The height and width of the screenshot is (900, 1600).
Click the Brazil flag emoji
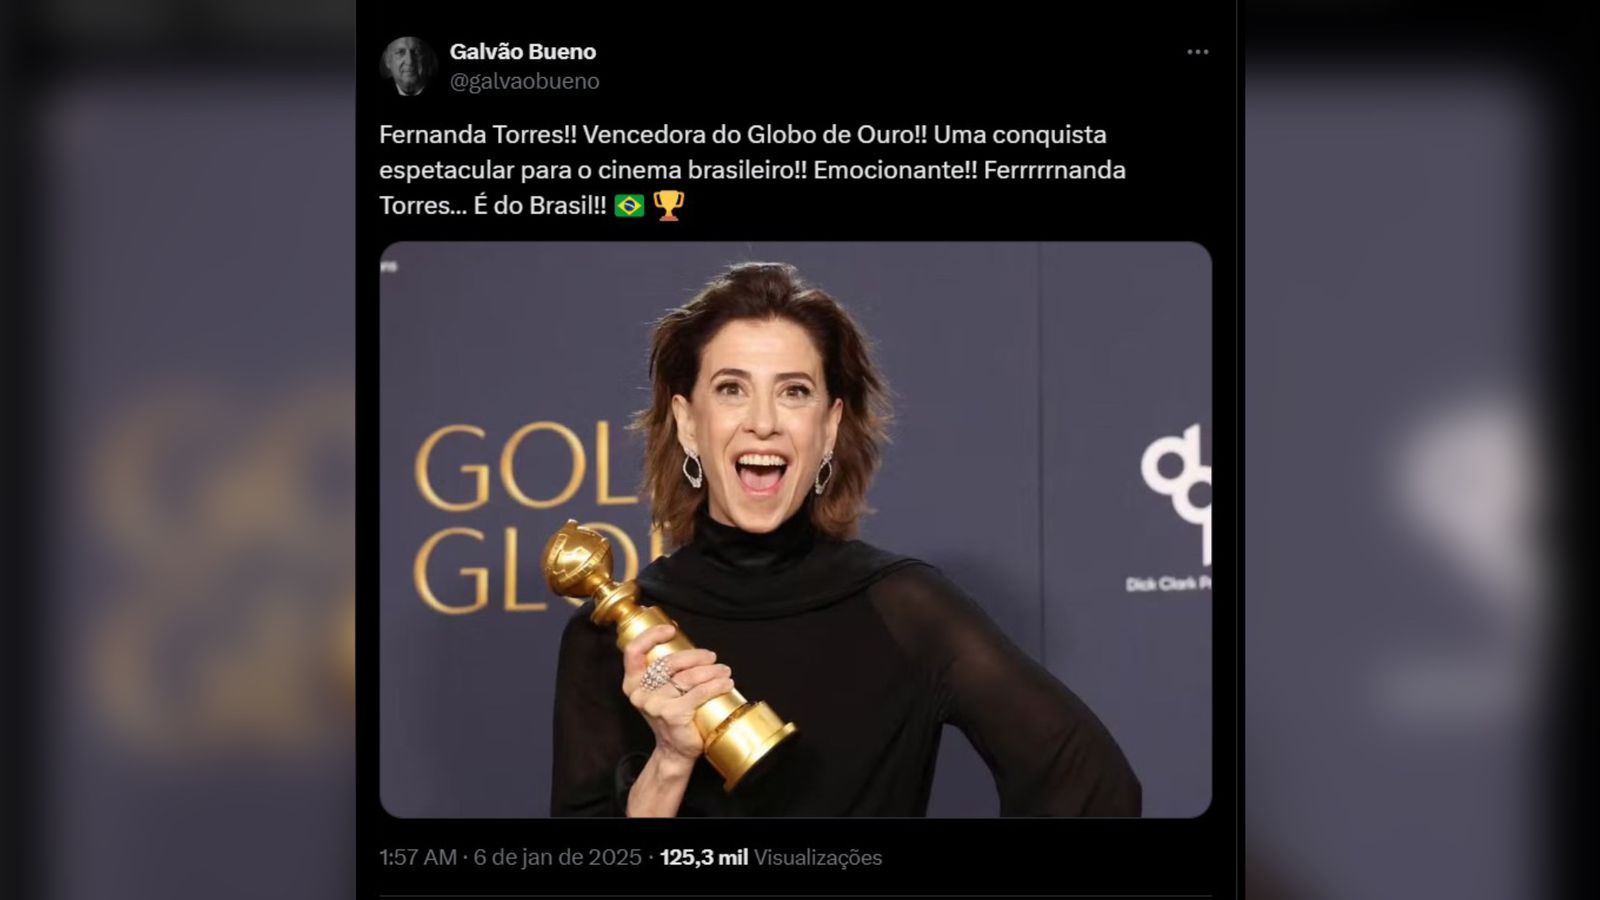629,206
